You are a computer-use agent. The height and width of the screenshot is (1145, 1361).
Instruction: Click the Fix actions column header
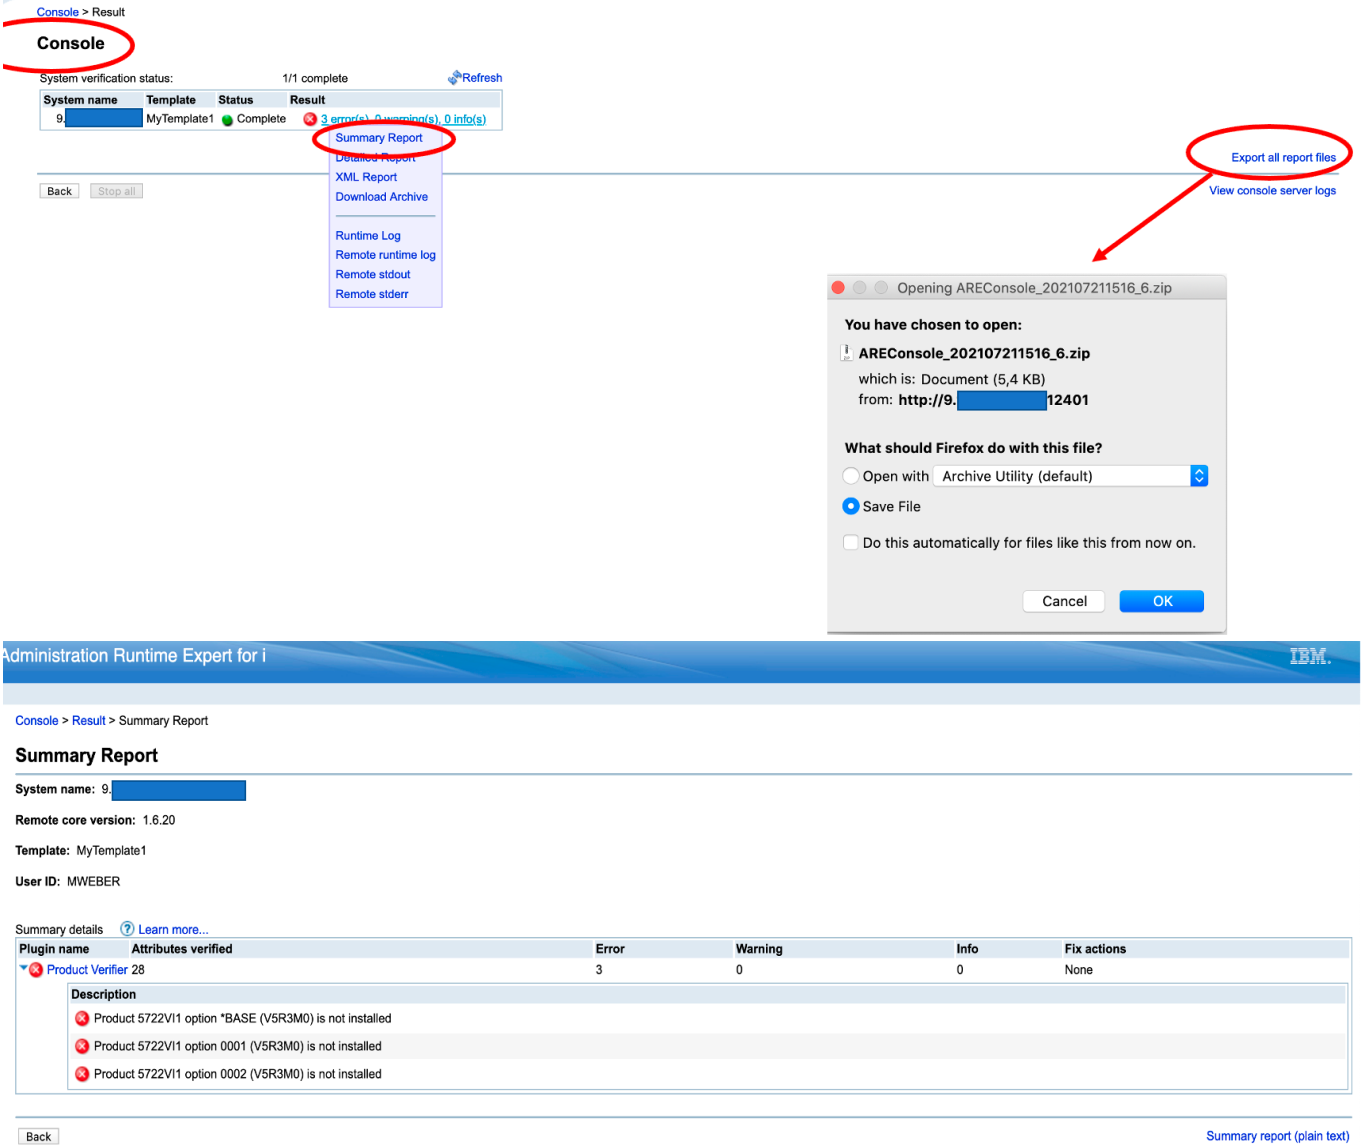point(1095,949)
